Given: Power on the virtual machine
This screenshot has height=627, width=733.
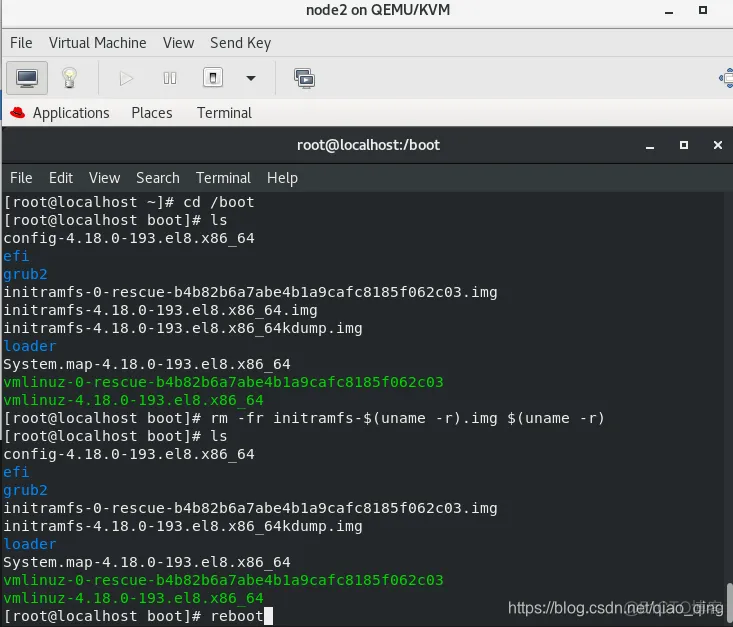Looking at the screenshot, I should (x=126, y=78).
